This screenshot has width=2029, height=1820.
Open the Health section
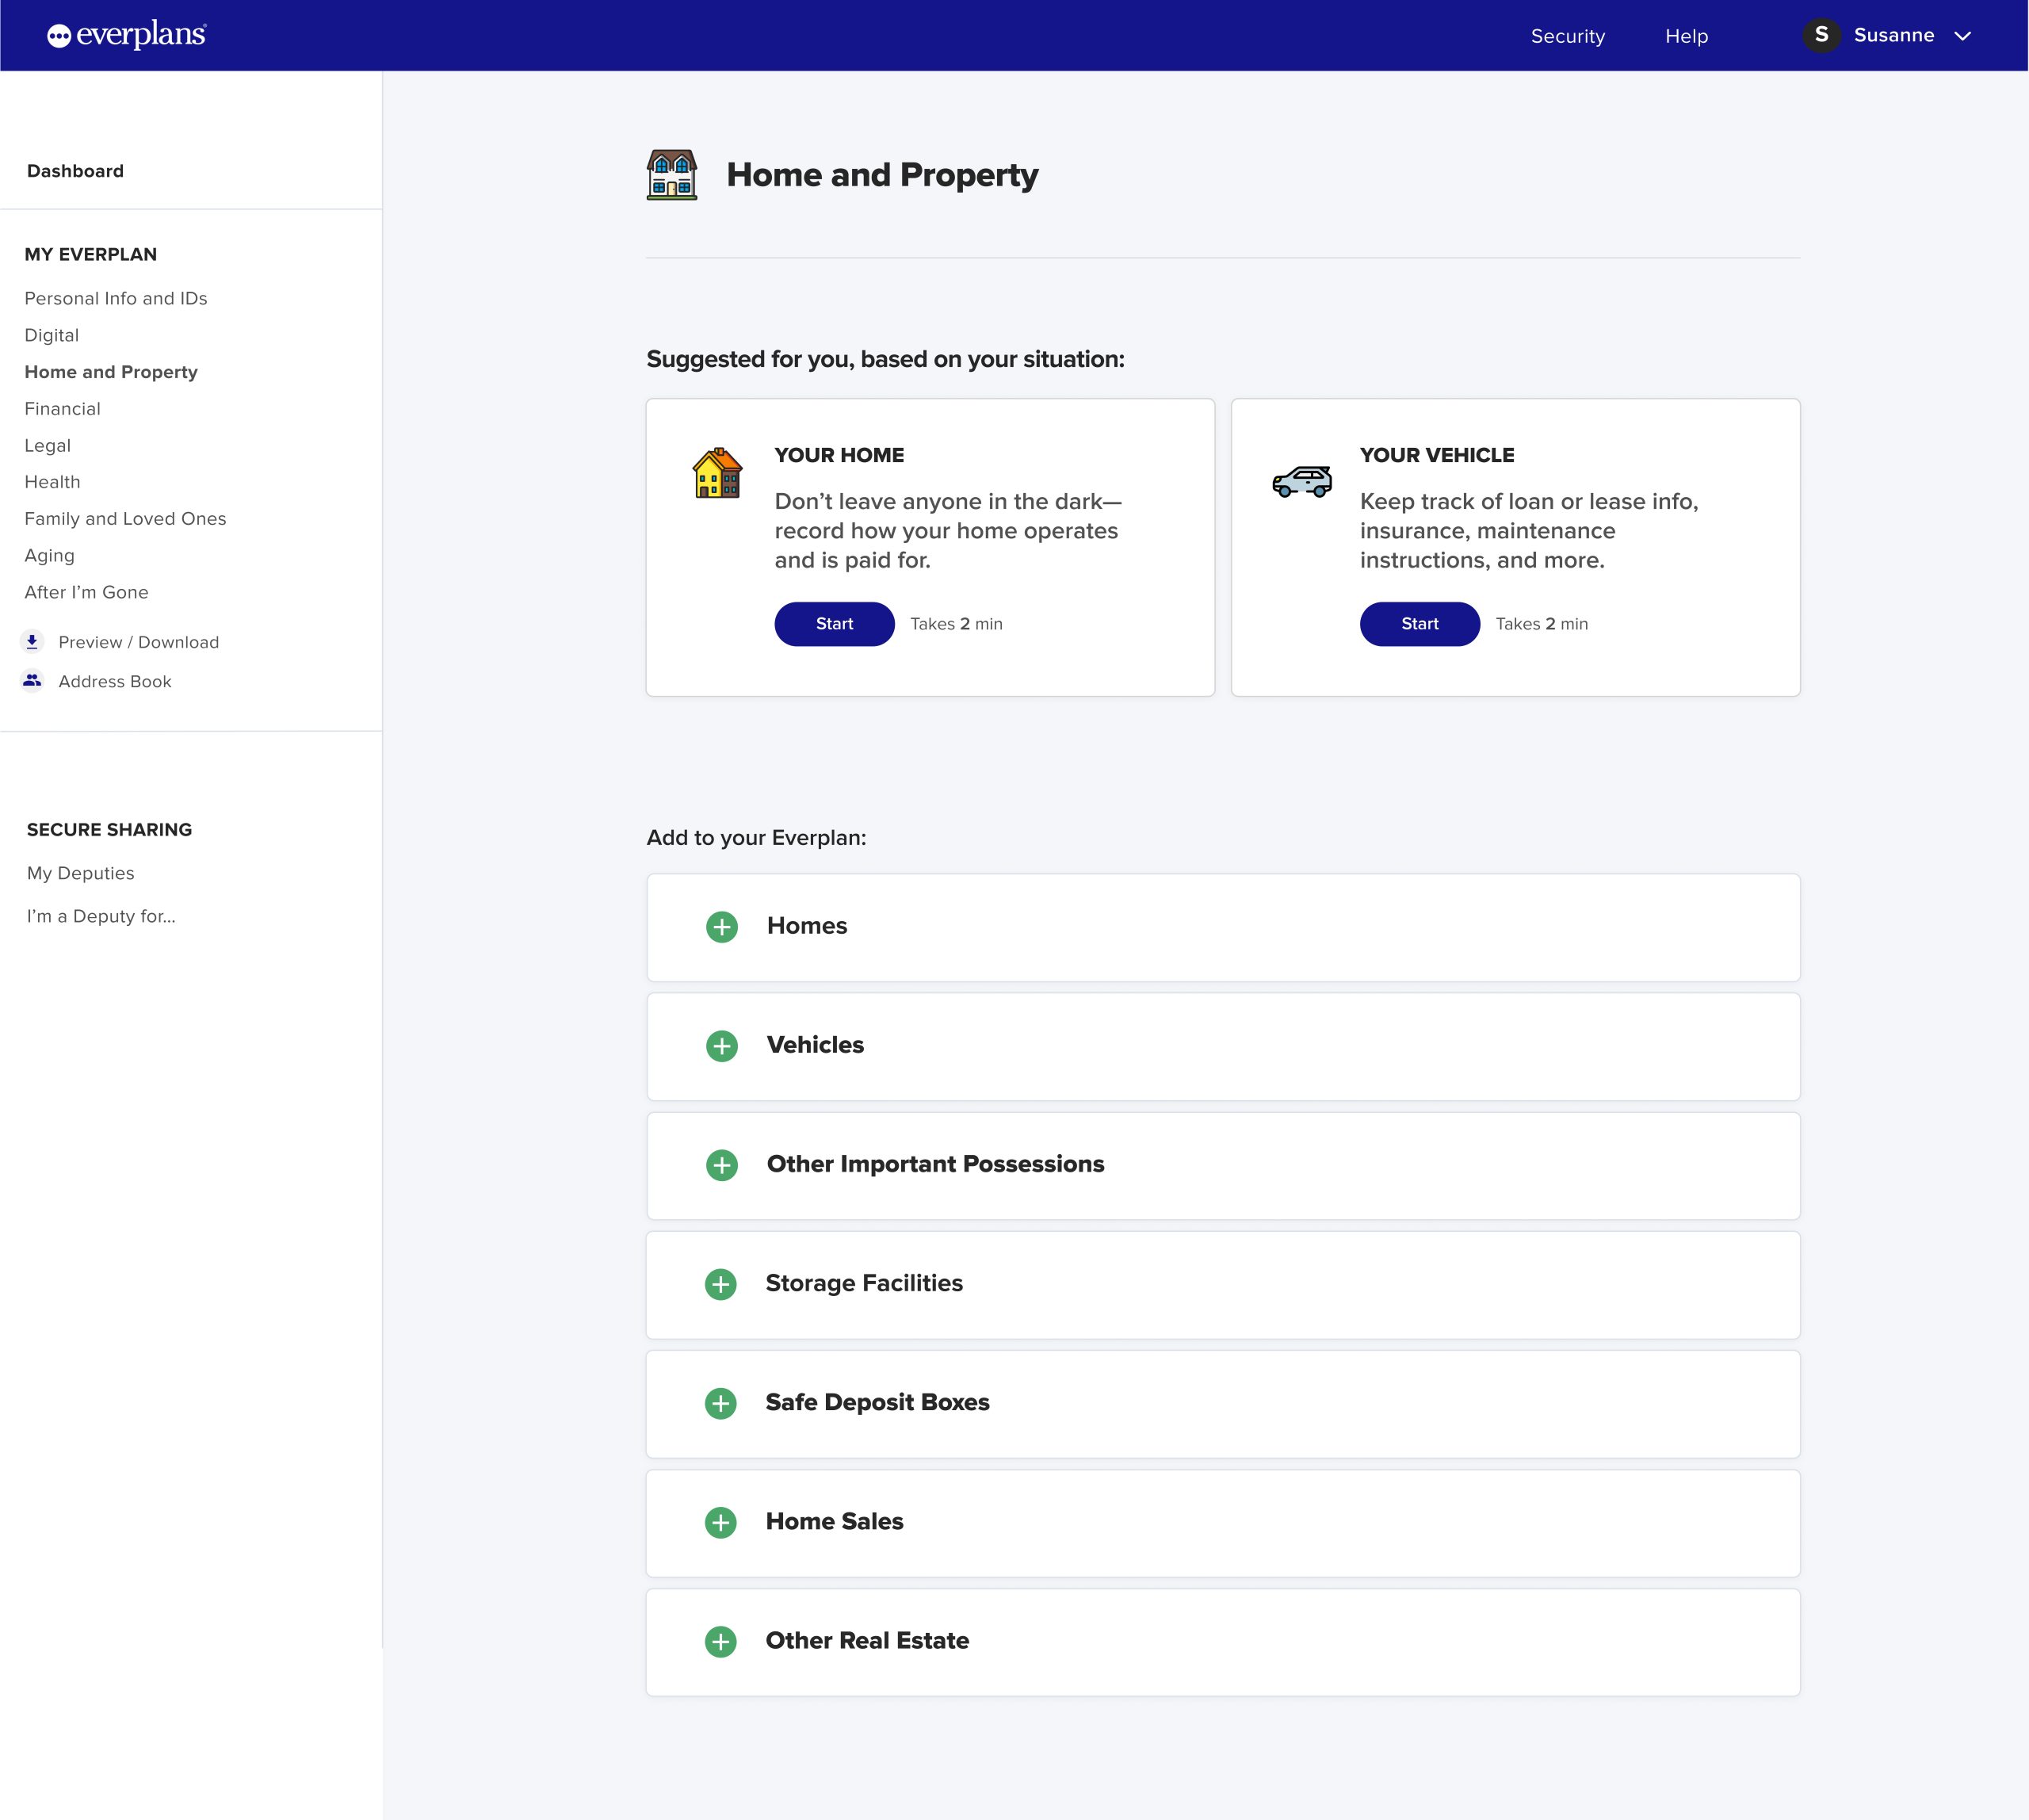[x=53, y=482]
